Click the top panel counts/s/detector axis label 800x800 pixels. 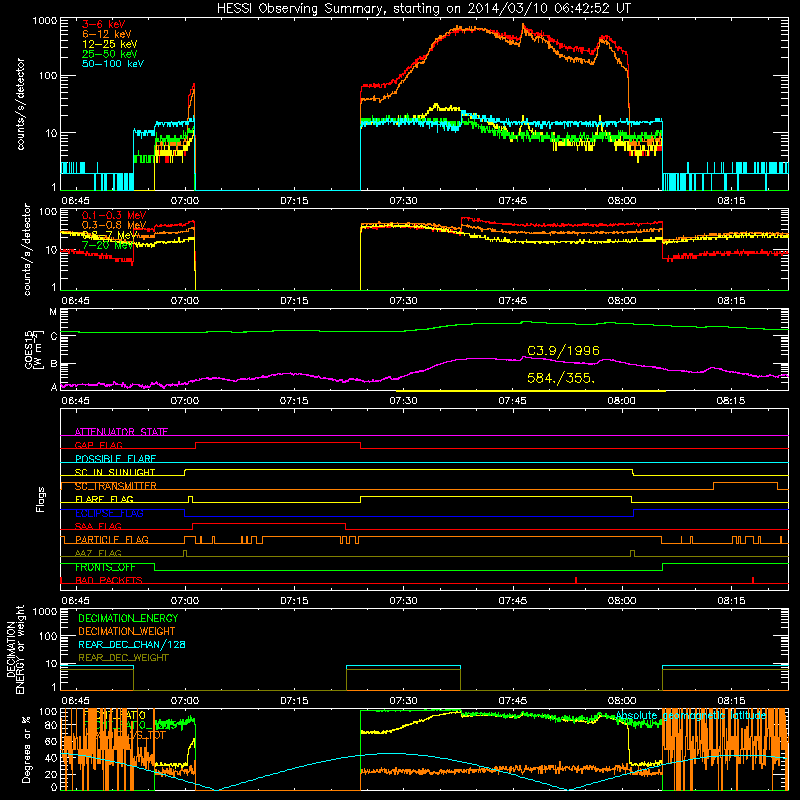point(20,104)
